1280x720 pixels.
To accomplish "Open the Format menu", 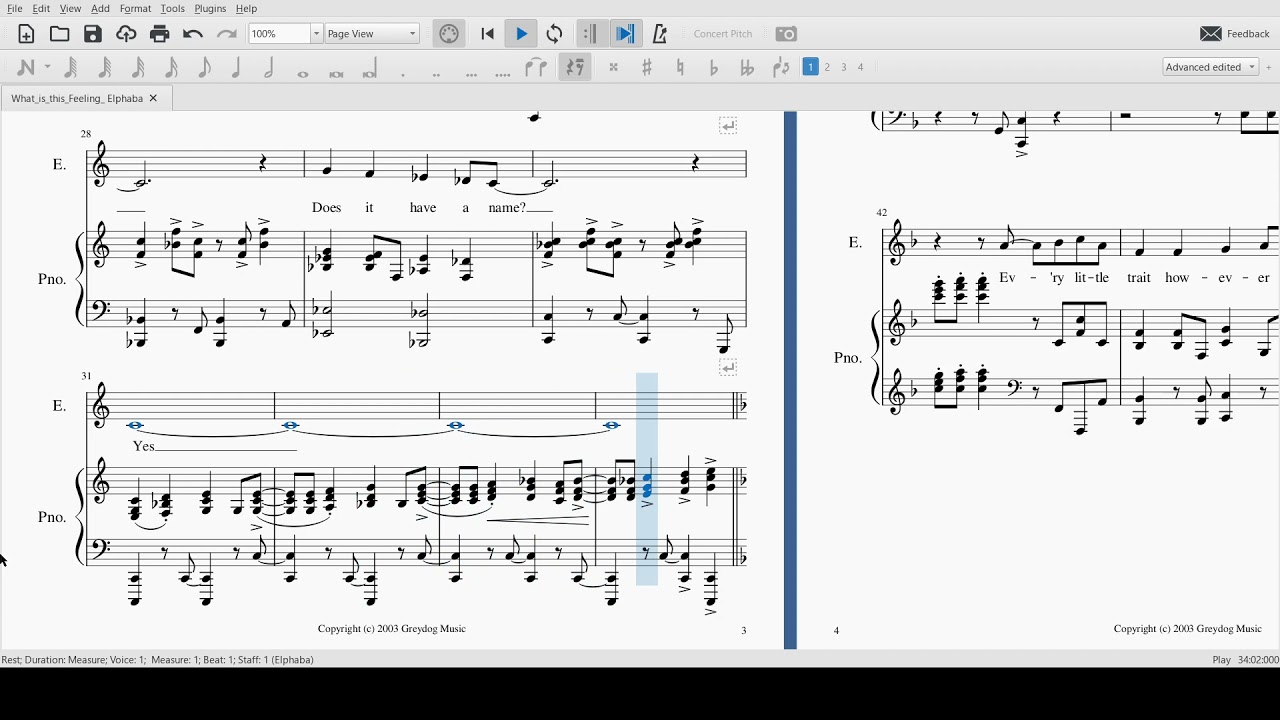I will pos(135,9).
